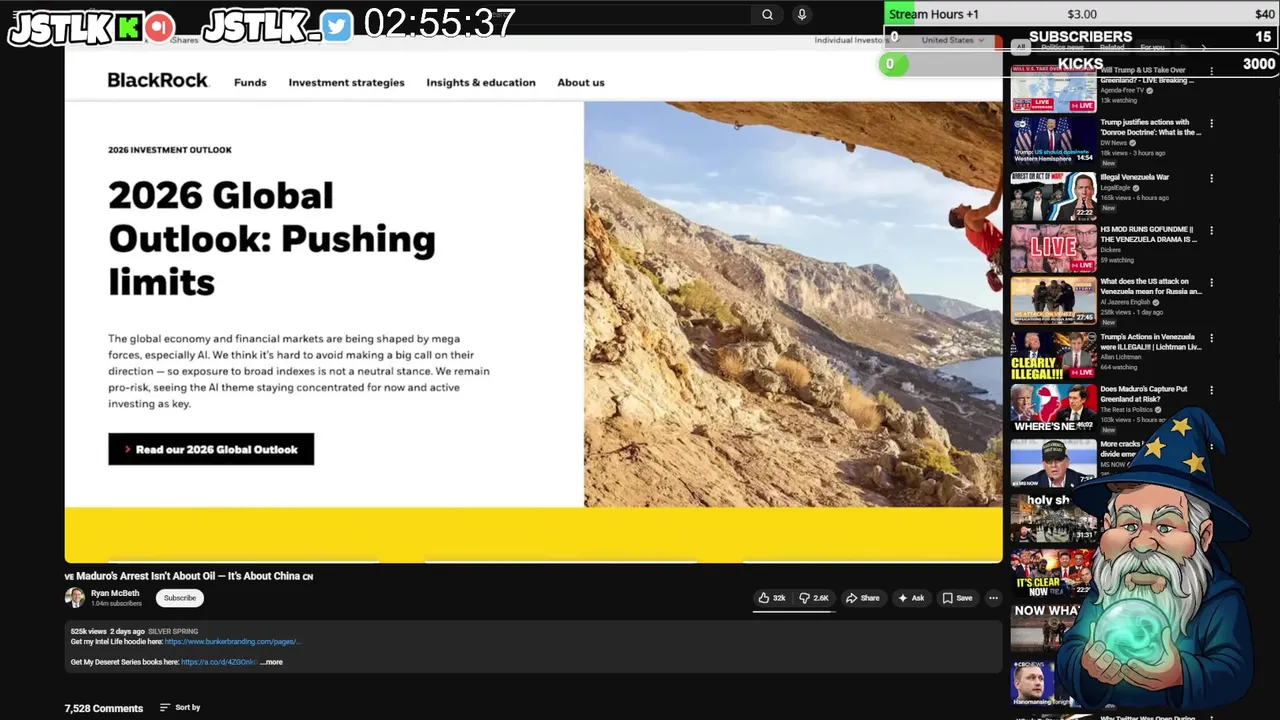Click the dislike thumbs-down 2.6K button
The image size is (1280, 720).
814,598
